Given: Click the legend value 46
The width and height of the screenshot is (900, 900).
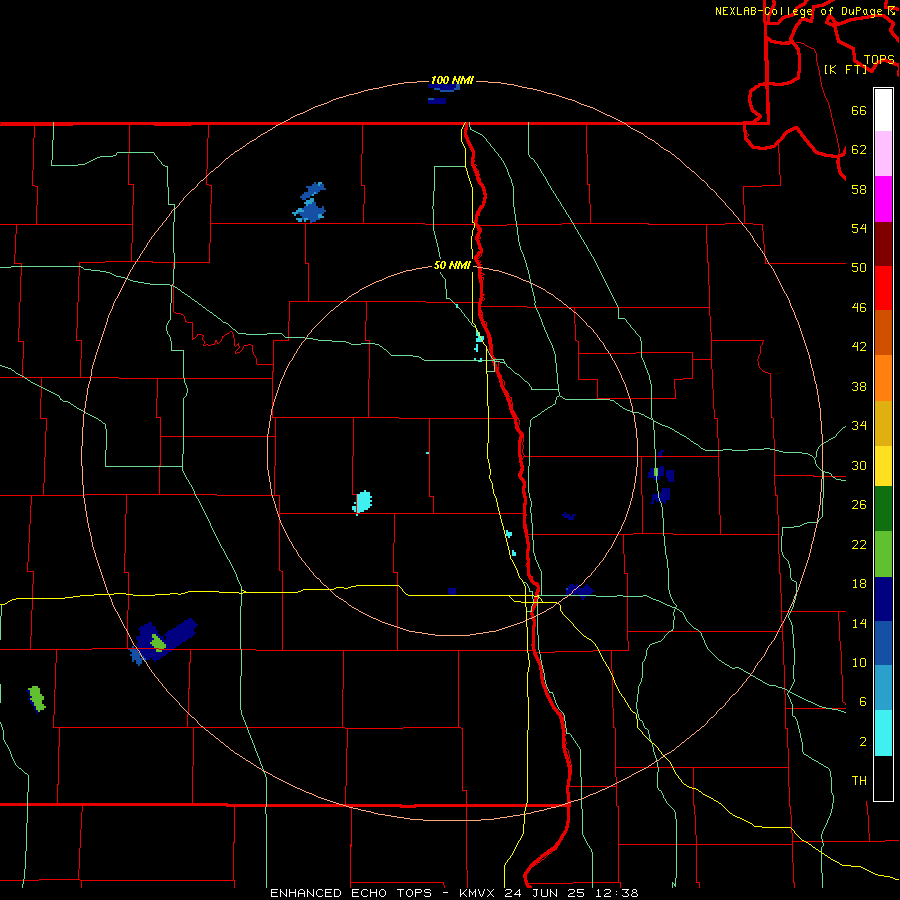Looking at the screenshot, I should click(859, 308).
